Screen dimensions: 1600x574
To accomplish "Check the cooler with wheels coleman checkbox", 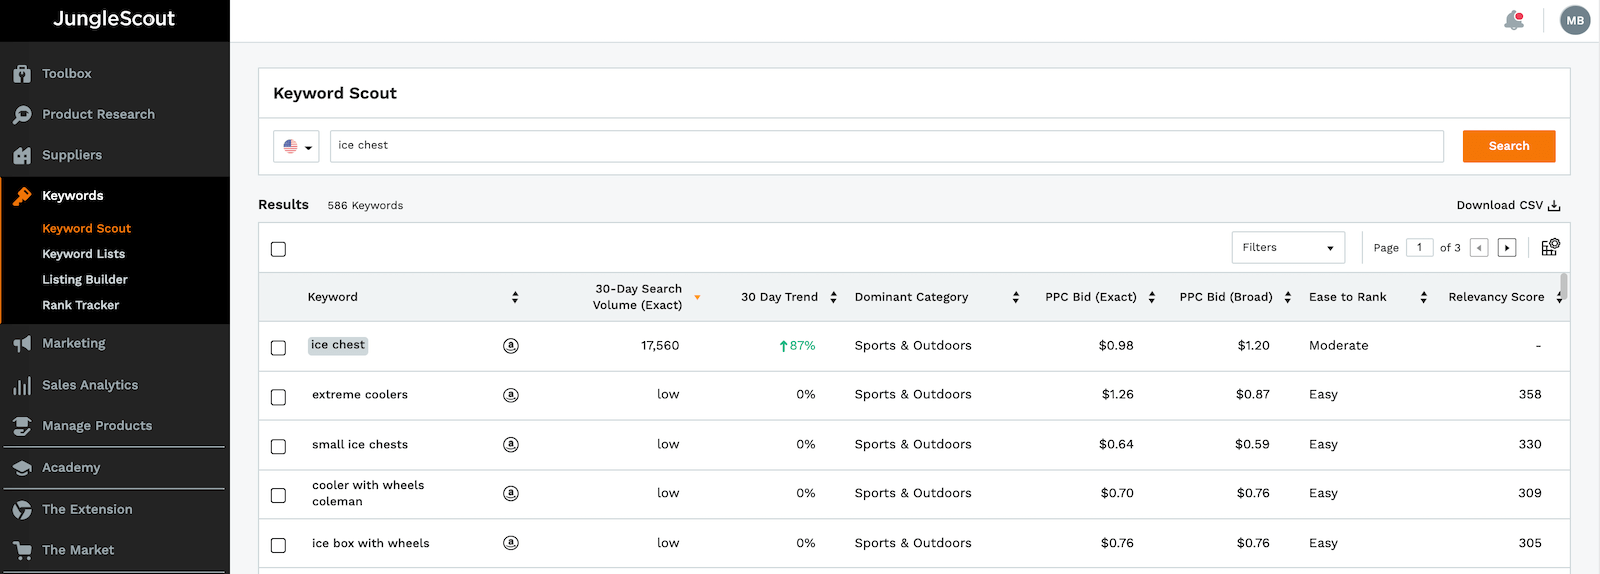I will point(278,495).
